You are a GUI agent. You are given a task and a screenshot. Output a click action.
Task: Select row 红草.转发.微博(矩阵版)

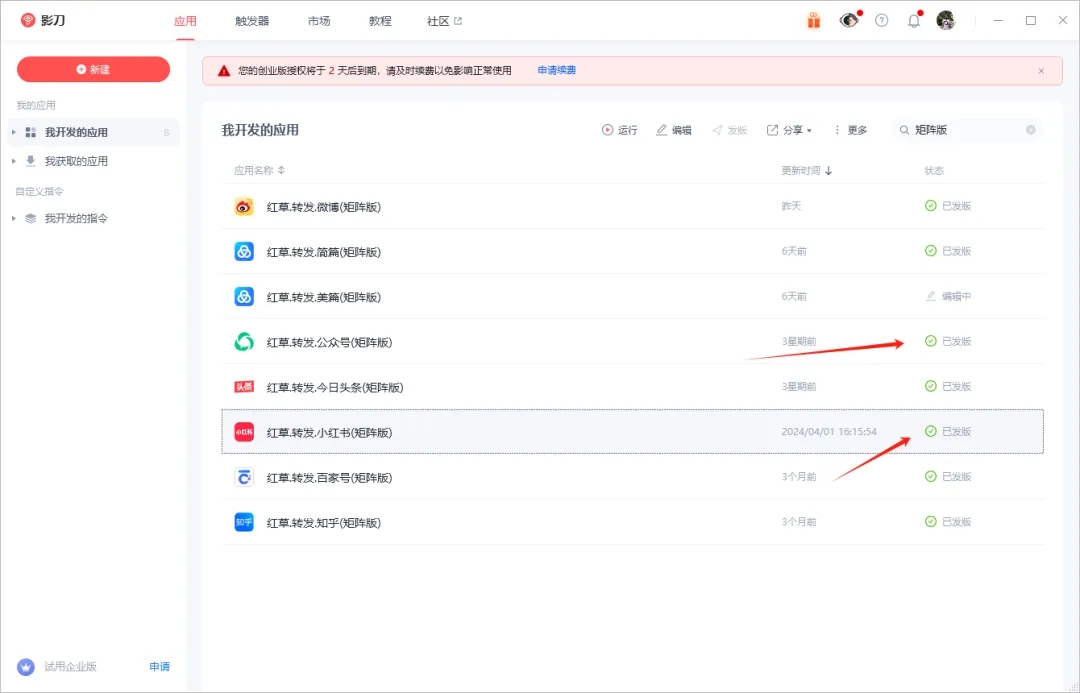point(632,207)
